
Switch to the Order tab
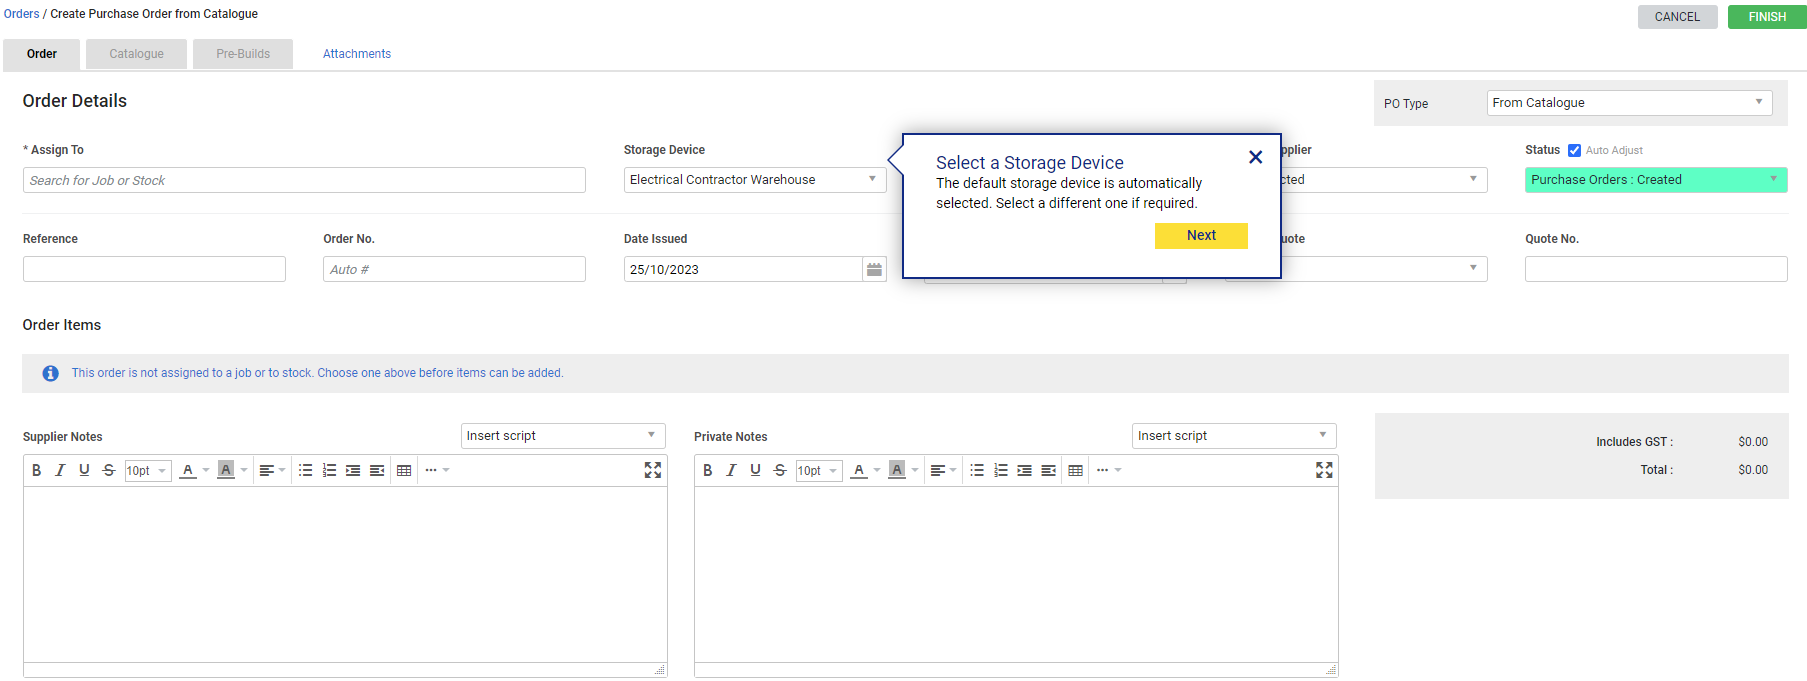tap(41, 54)
